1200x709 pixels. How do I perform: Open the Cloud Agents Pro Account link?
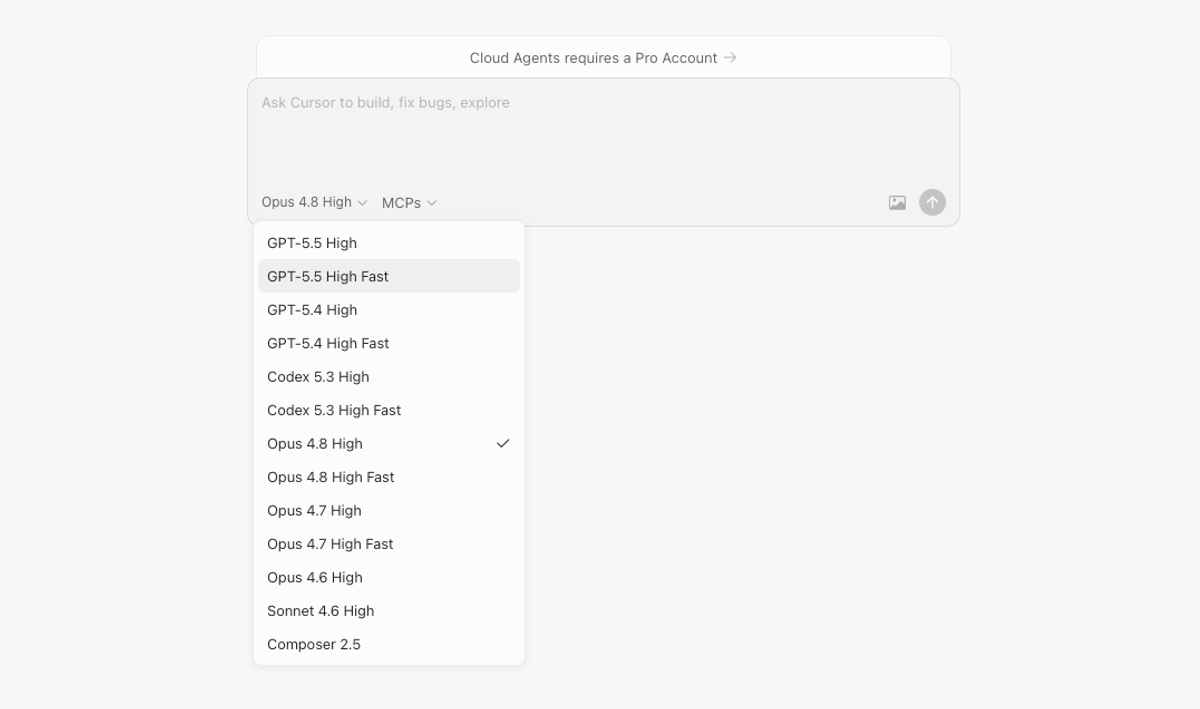tap(603, 58)
